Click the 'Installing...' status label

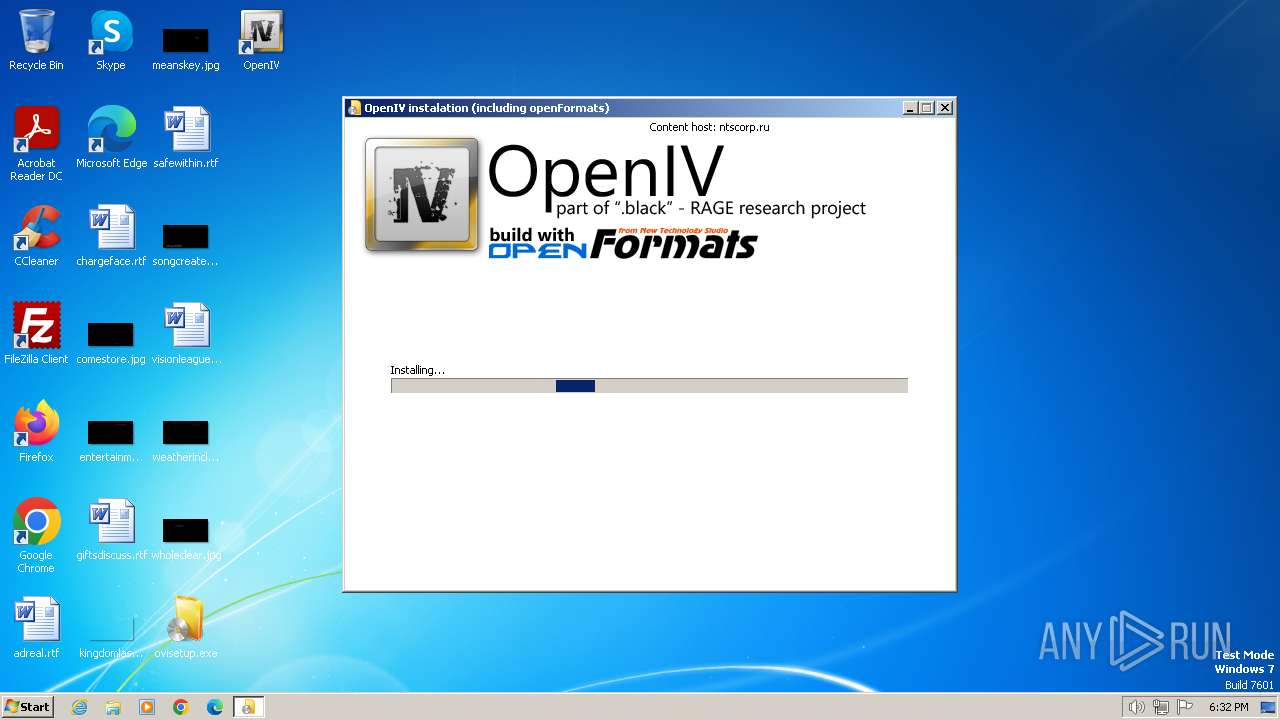click(417, 370)
